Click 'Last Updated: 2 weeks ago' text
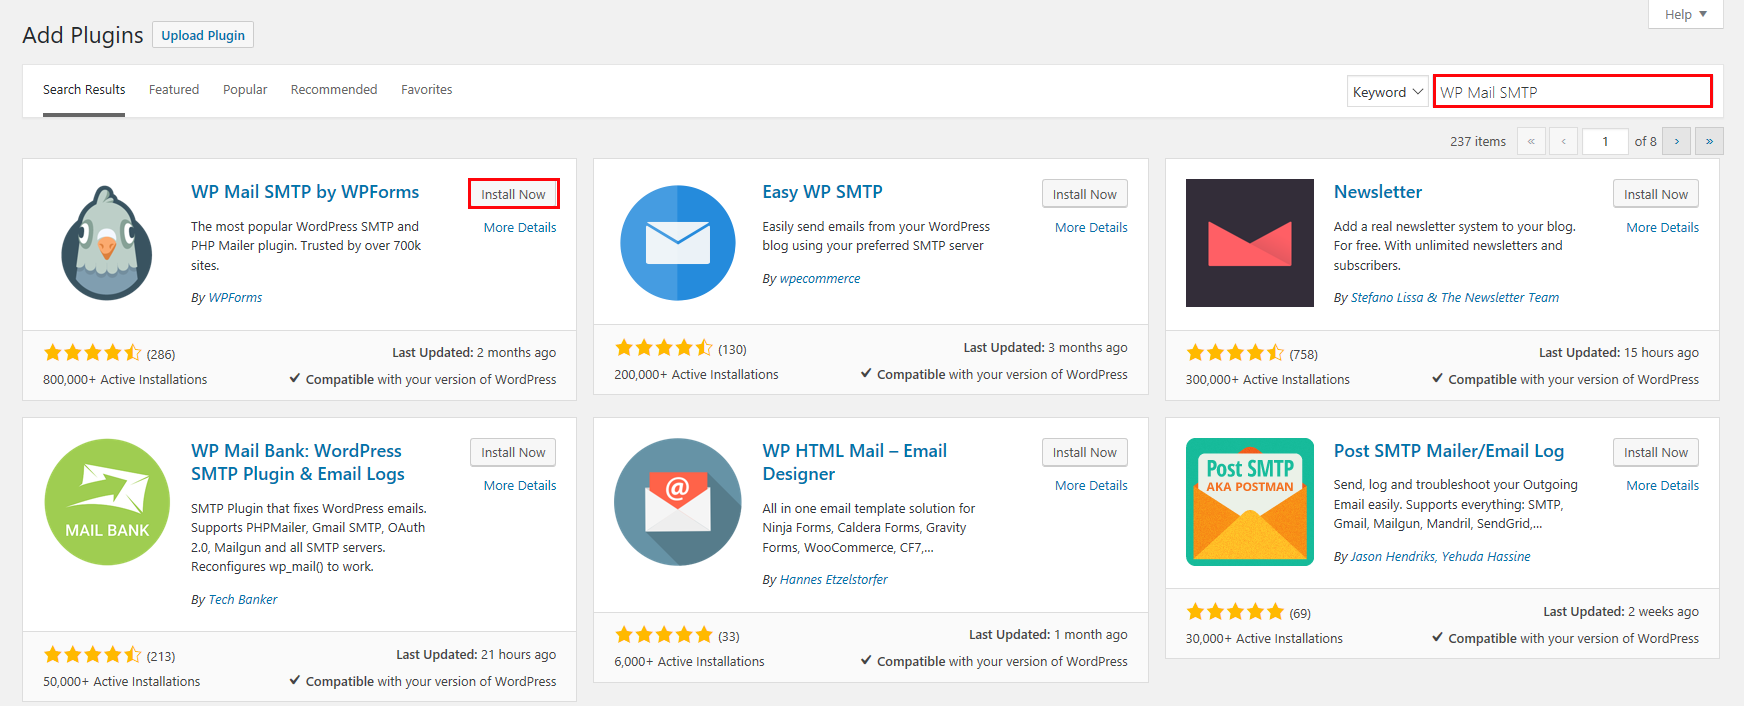 (x=1621, y=612)
